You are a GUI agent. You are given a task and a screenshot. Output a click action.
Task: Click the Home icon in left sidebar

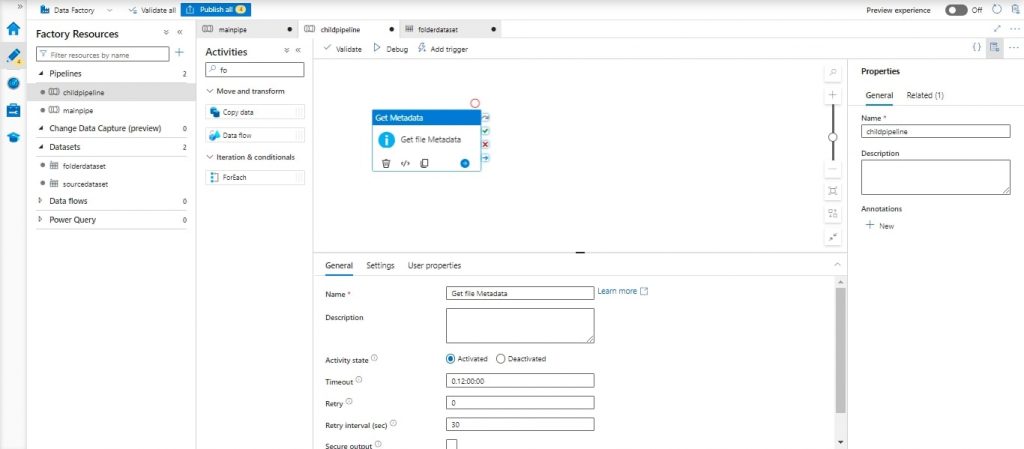[x=14, y=28]
